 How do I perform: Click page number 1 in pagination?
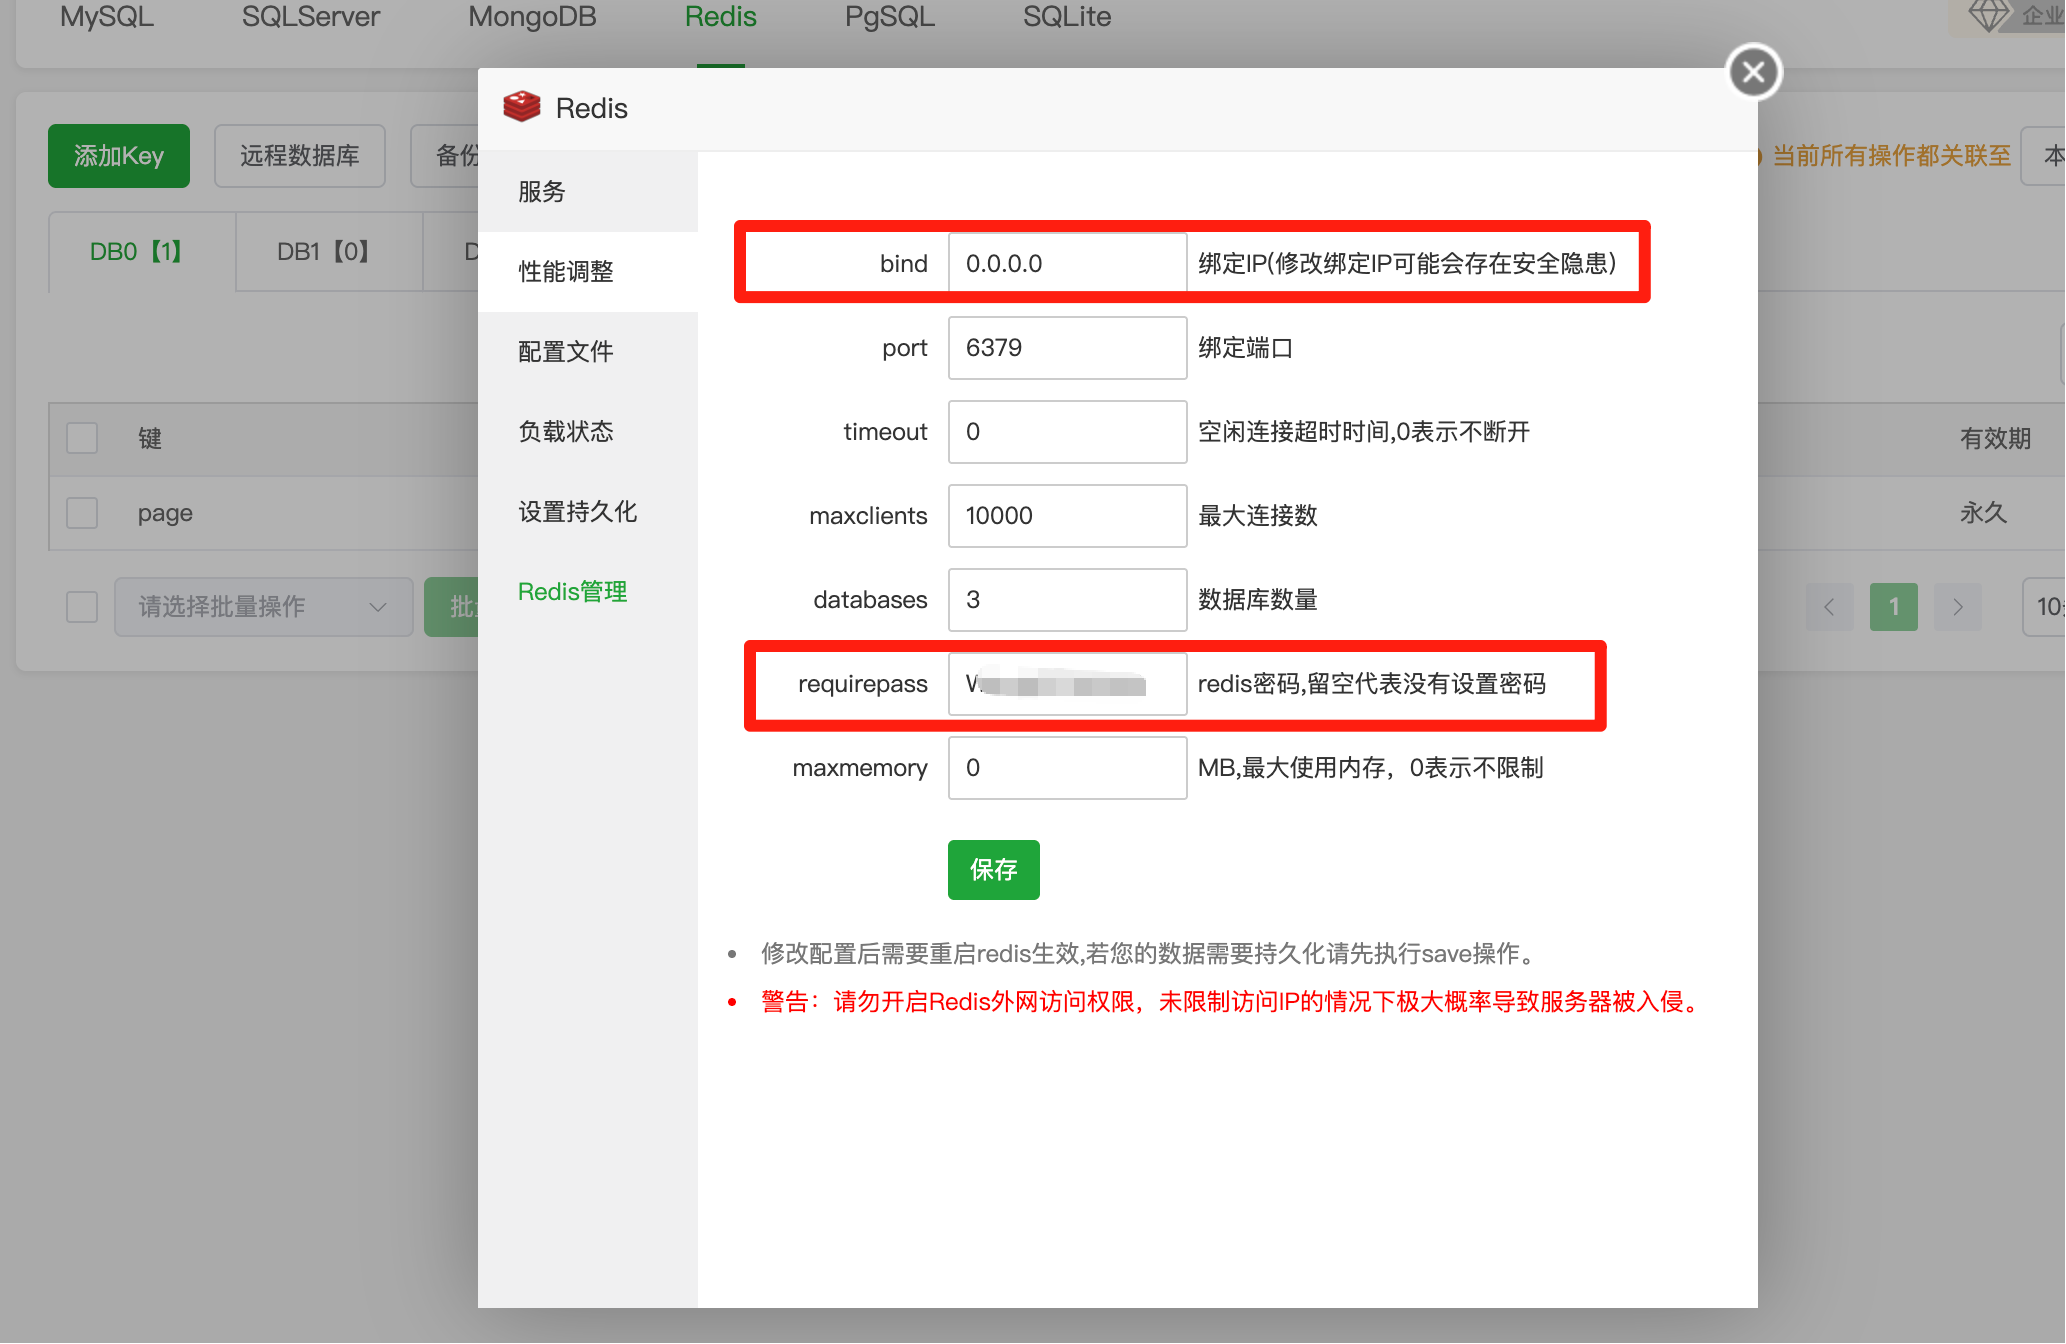click(1893, 606)
